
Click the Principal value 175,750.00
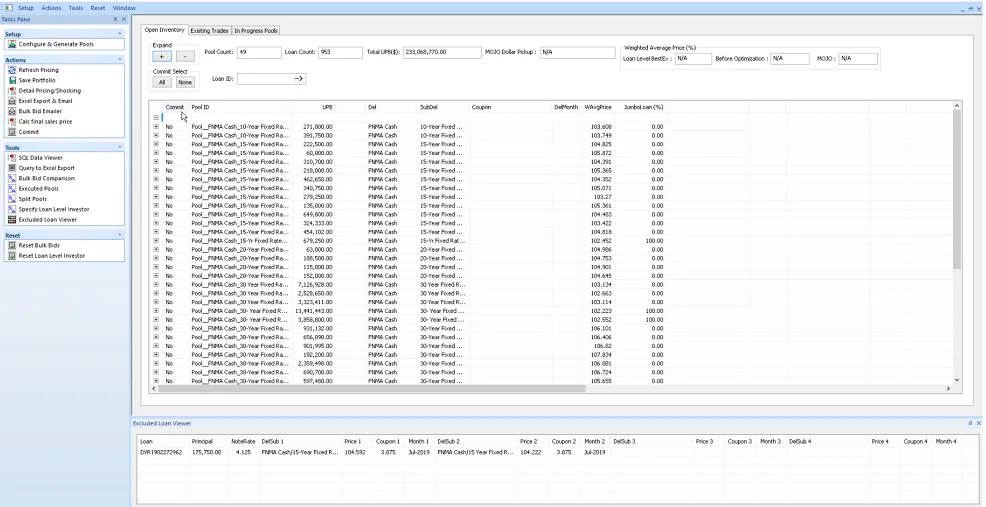[x=206, y=452]
